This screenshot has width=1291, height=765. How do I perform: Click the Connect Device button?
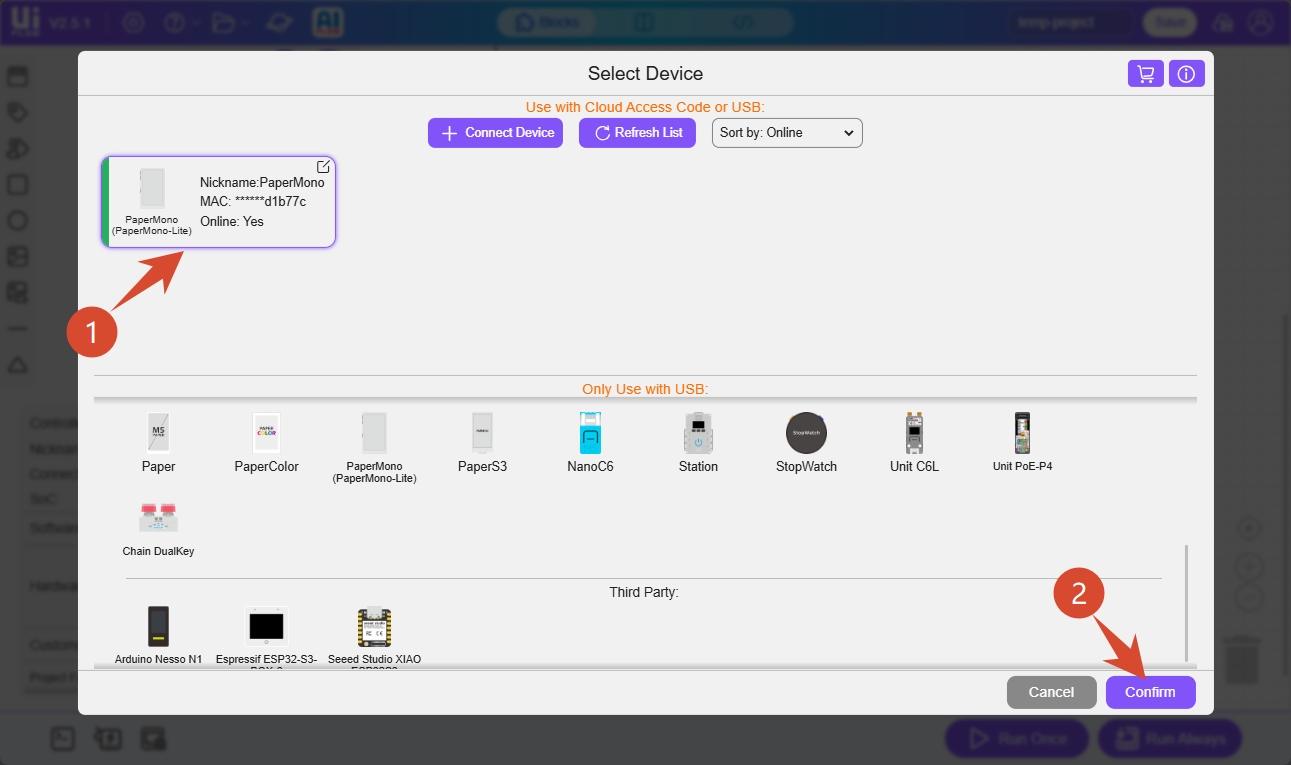click(496, 133)
